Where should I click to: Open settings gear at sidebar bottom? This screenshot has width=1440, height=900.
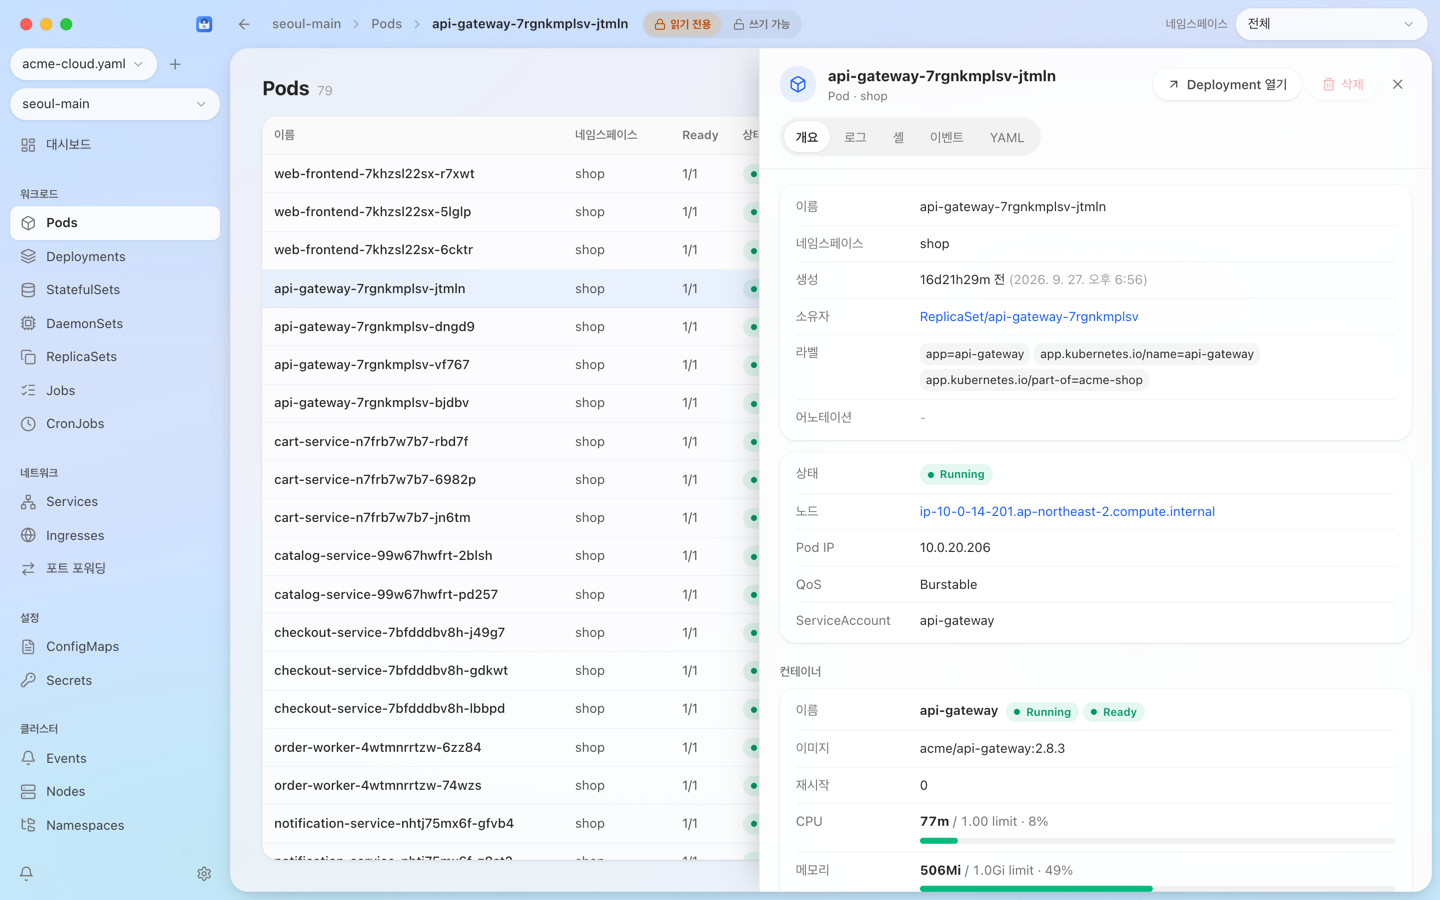click(204, 874)
